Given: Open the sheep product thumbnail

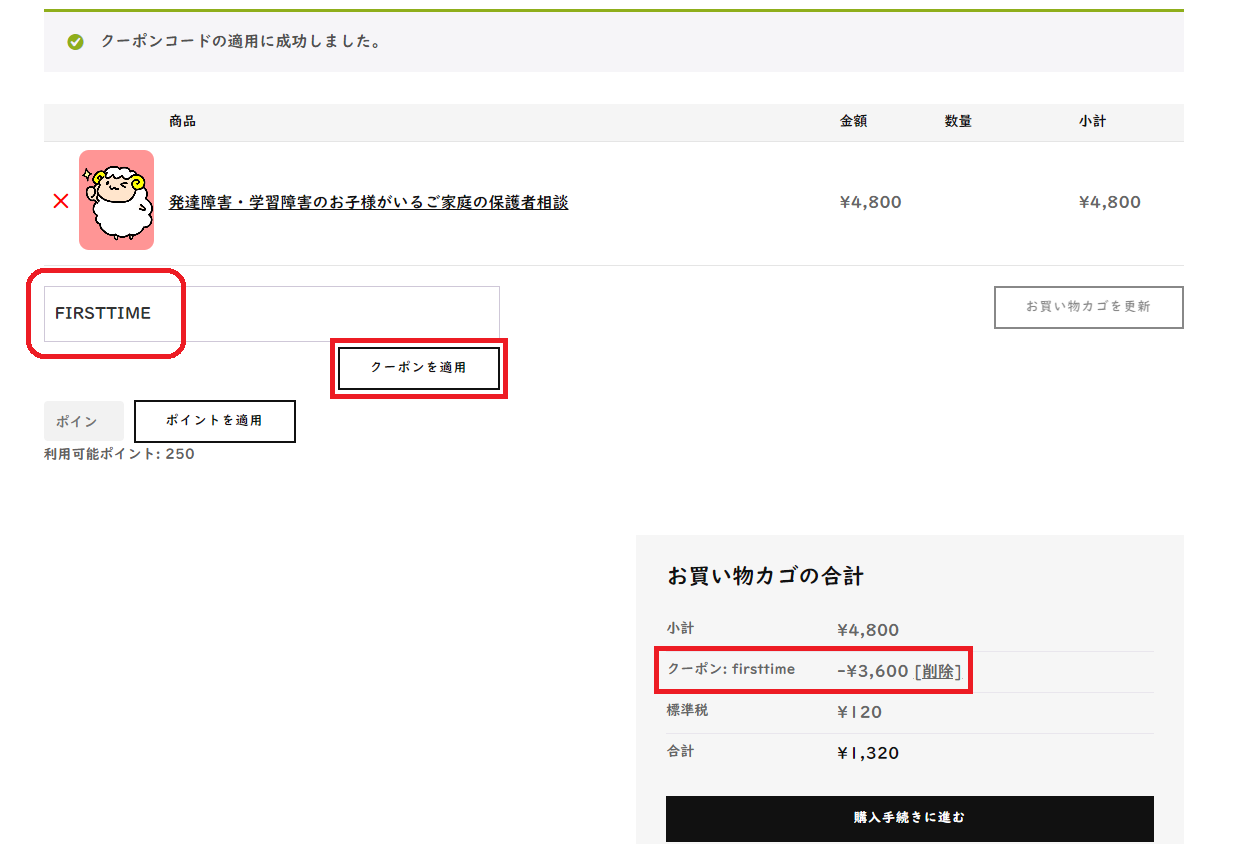Looking at the screenshot, I should point(116,200).
